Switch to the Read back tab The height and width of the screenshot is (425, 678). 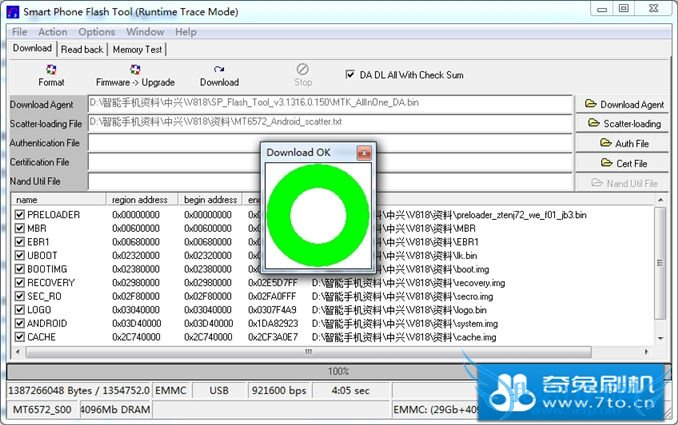pos(82,49)
